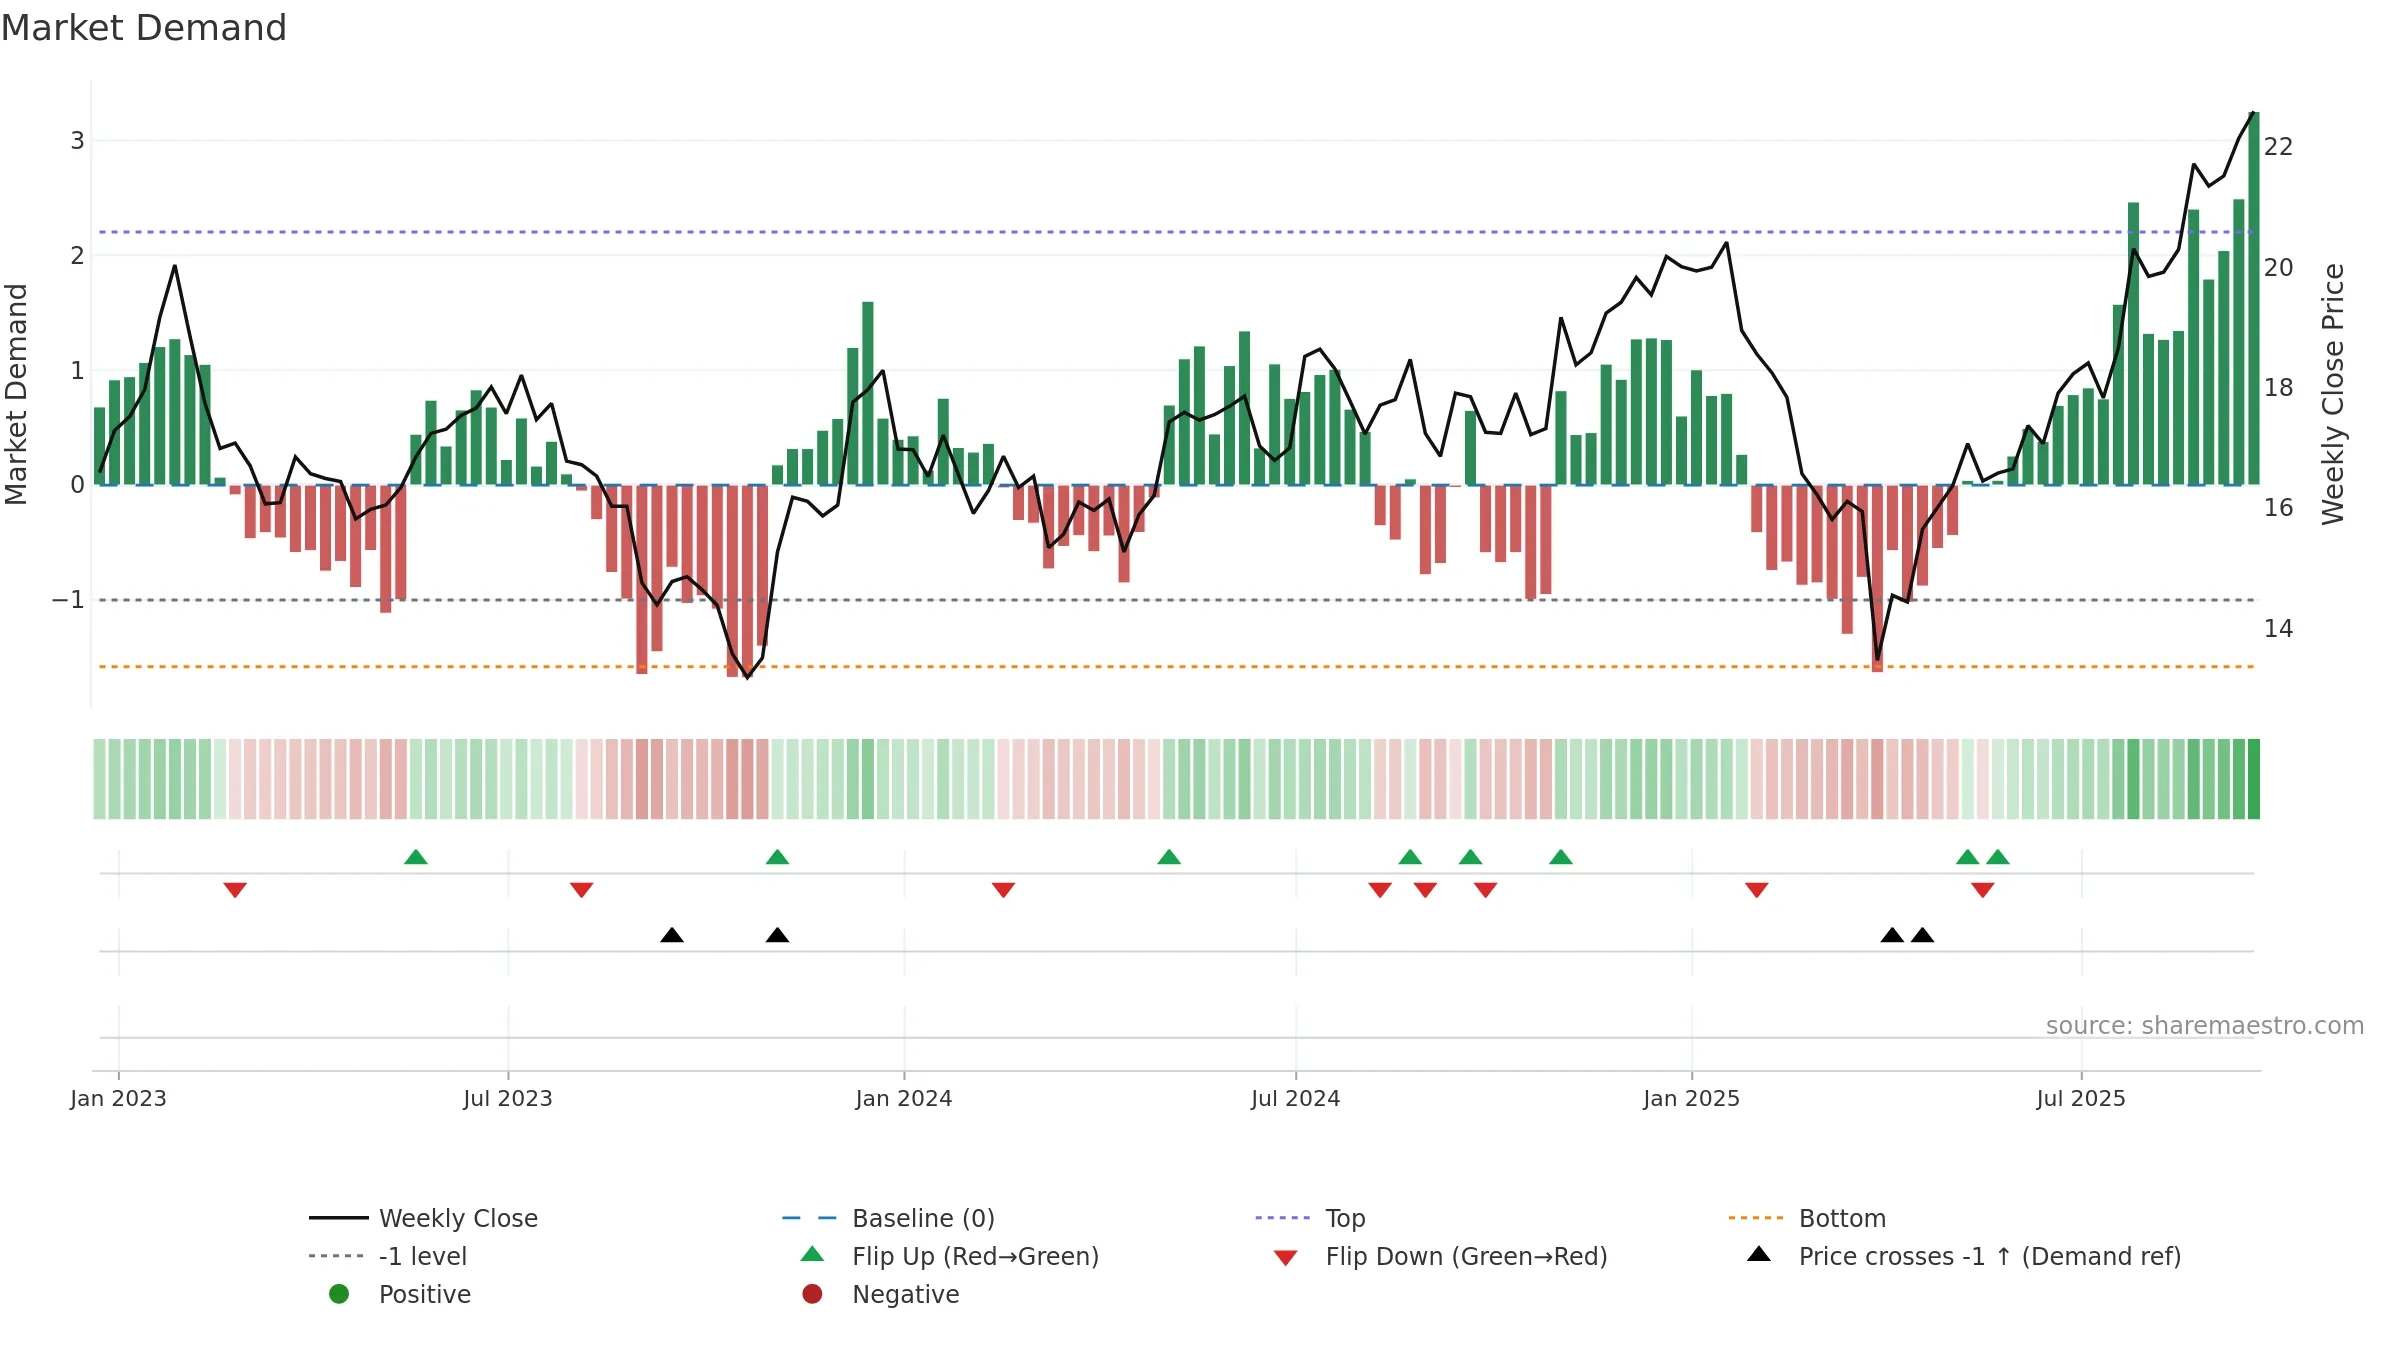Click the source: sharemaestro.com text

pyautogui.click(x=2204, y=1026)
